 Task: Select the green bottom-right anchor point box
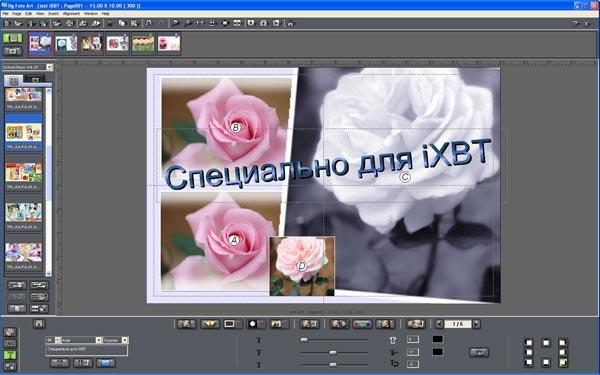(x=562, y=362)
